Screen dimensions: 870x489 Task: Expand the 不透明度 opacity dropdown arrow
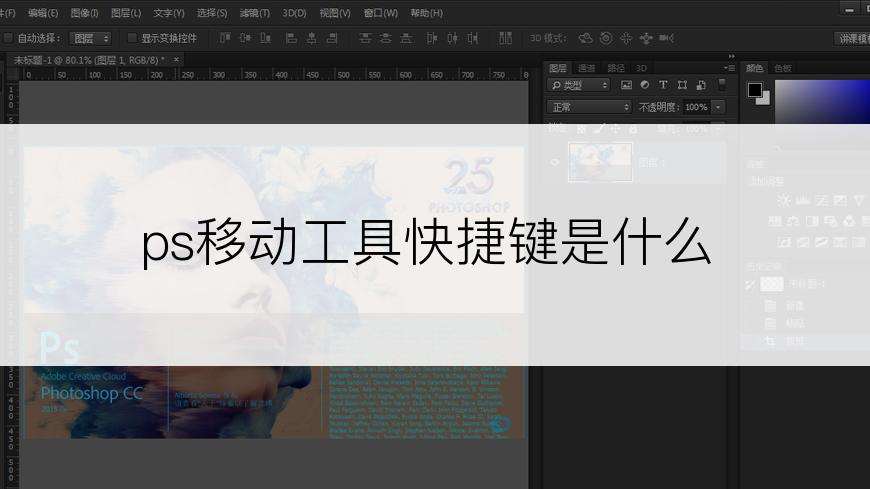pyautogui.click(x=718, y=107)
